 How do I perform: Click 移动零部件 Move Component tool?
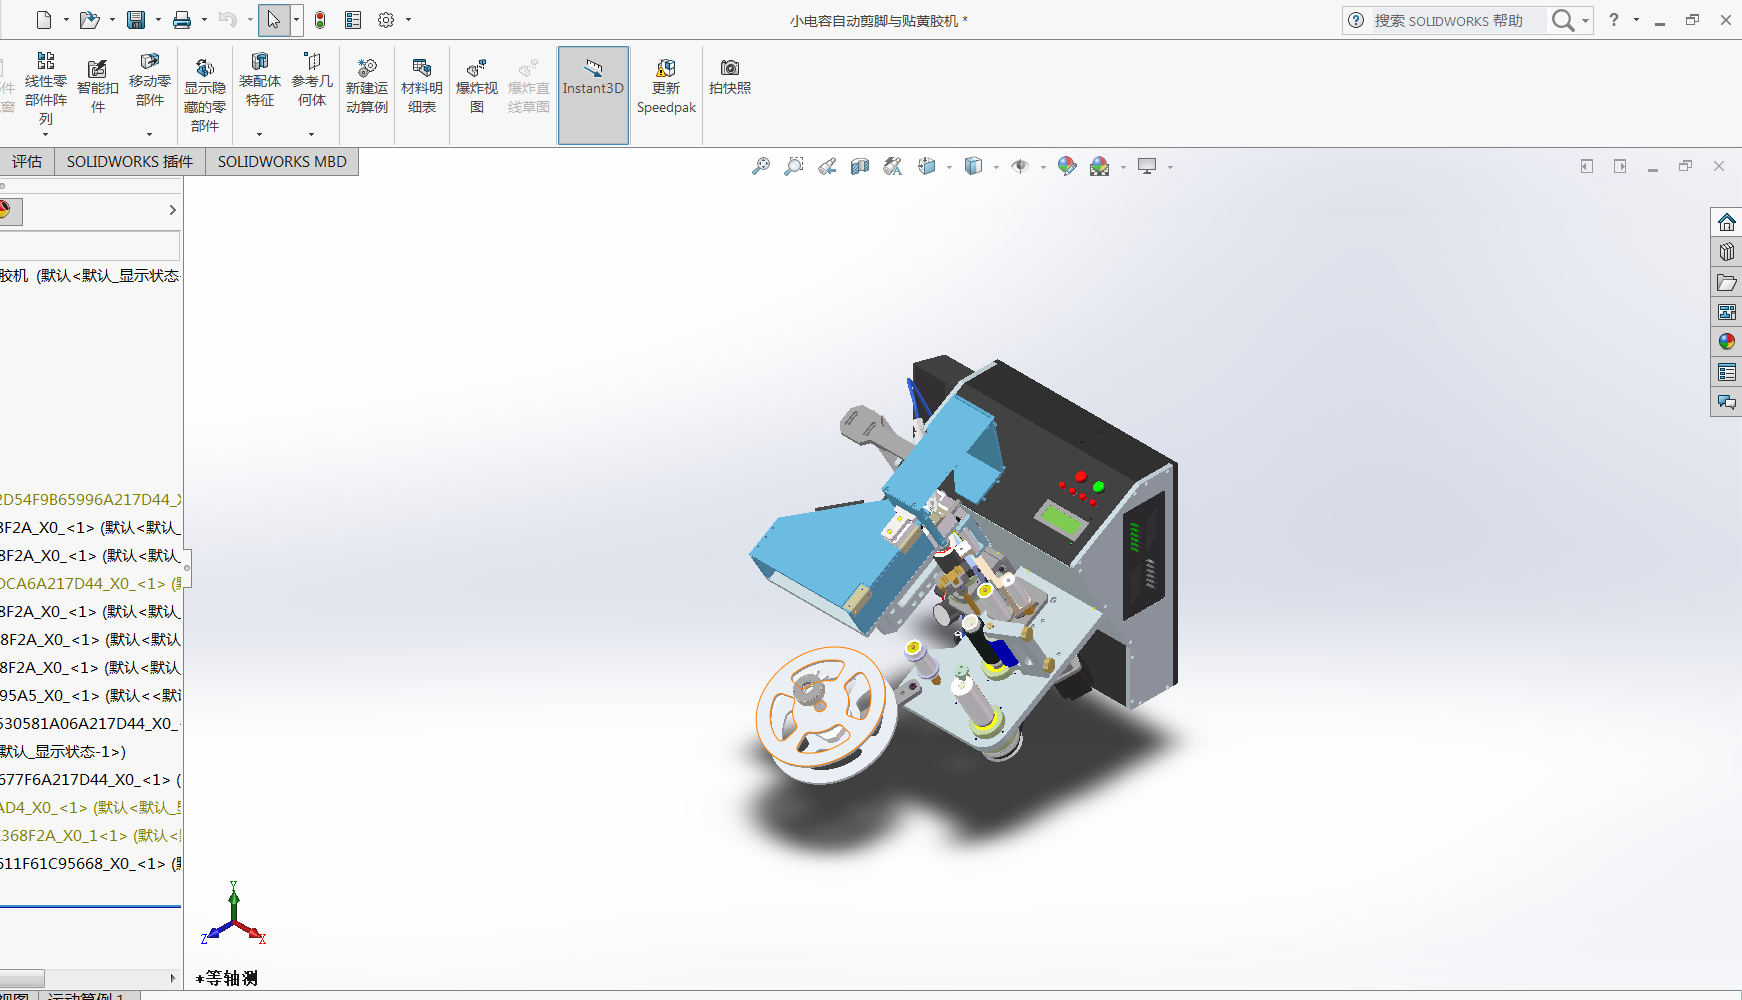pos(150,80)
